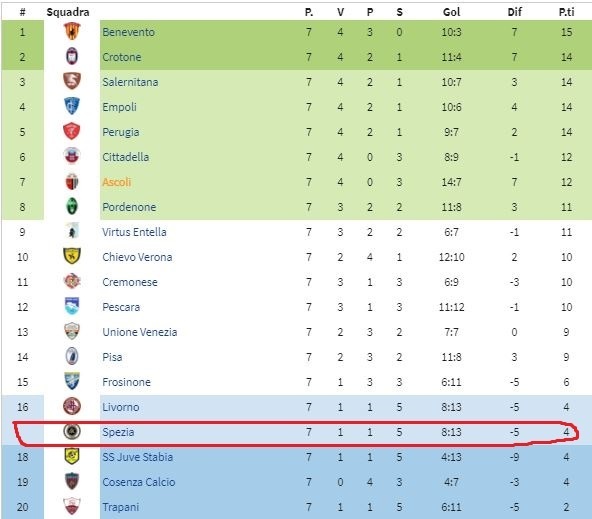The width and height of the screenshot is (592, 519).
Task: Open the Ascoli team link
Action: point(117,182)
